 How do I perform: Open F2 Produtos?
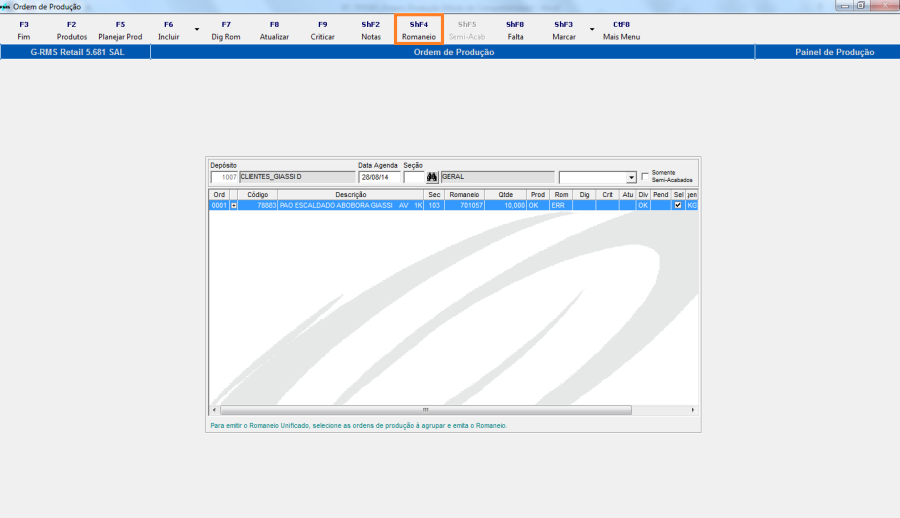(x=72, y=30)
